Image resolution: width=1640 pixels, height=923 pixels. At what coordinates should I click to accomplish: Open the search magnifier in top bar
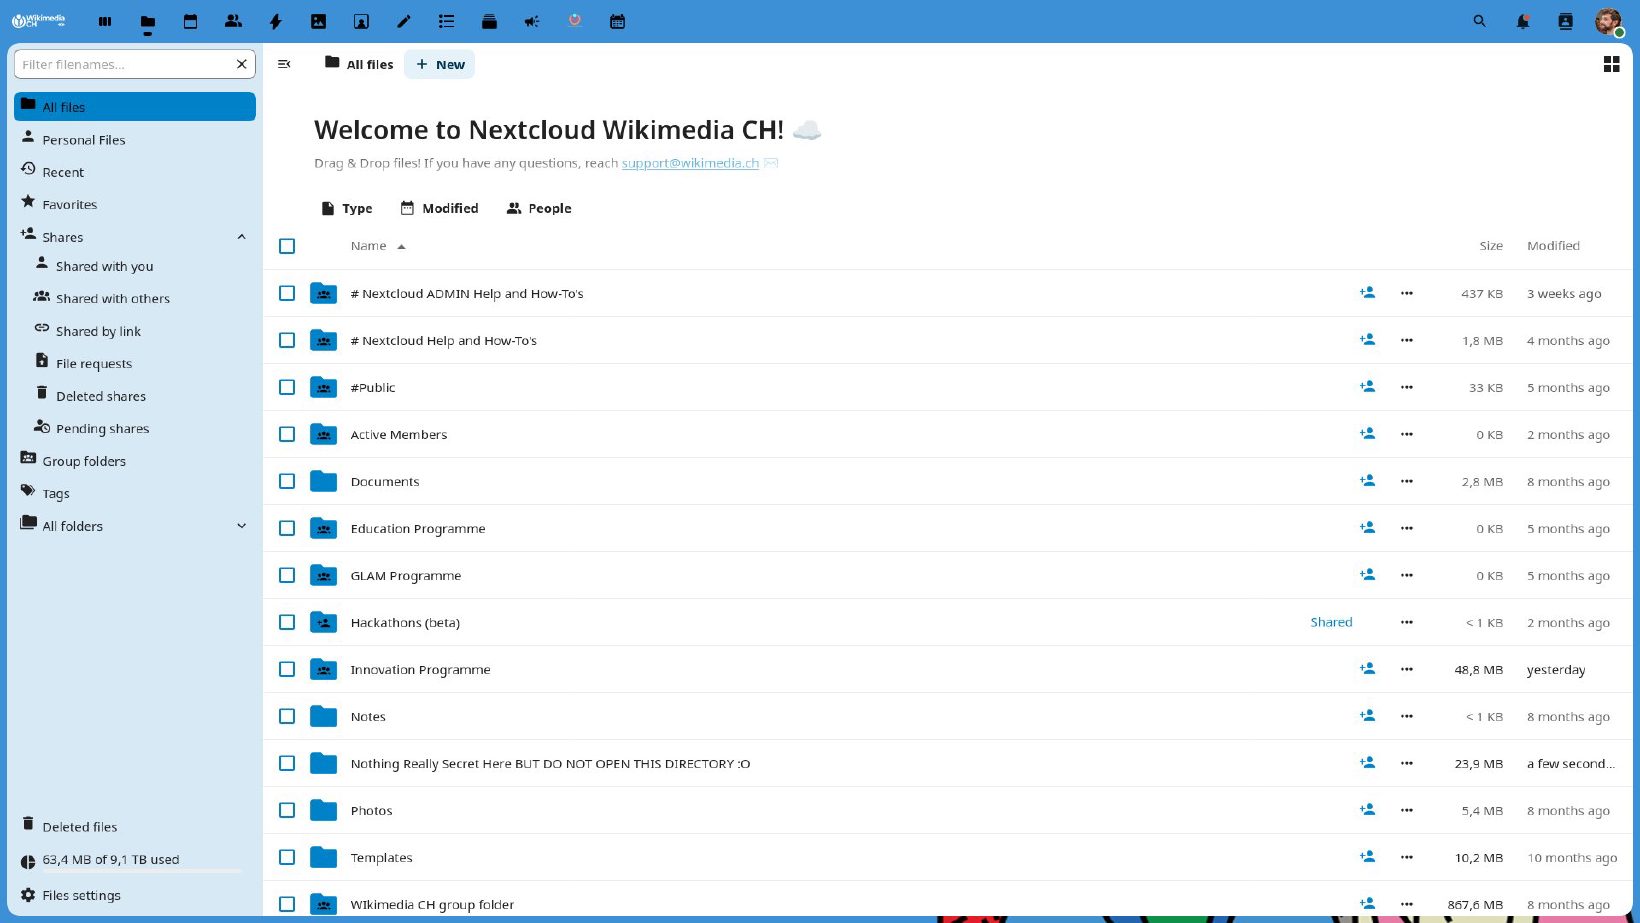pyautogui.click(x=1480, y=21)
